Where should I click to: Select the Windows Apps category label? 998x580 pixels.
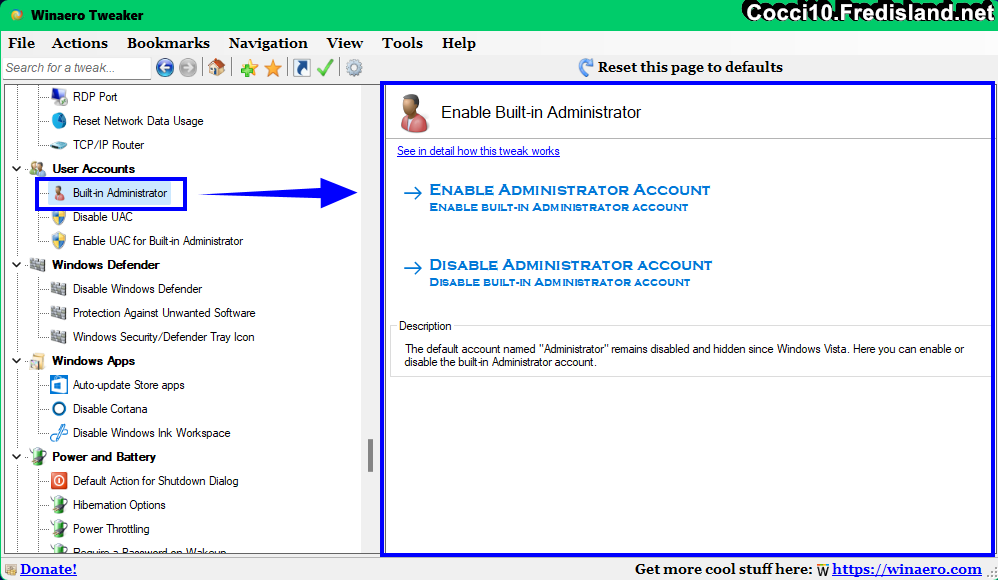point(94,361)
